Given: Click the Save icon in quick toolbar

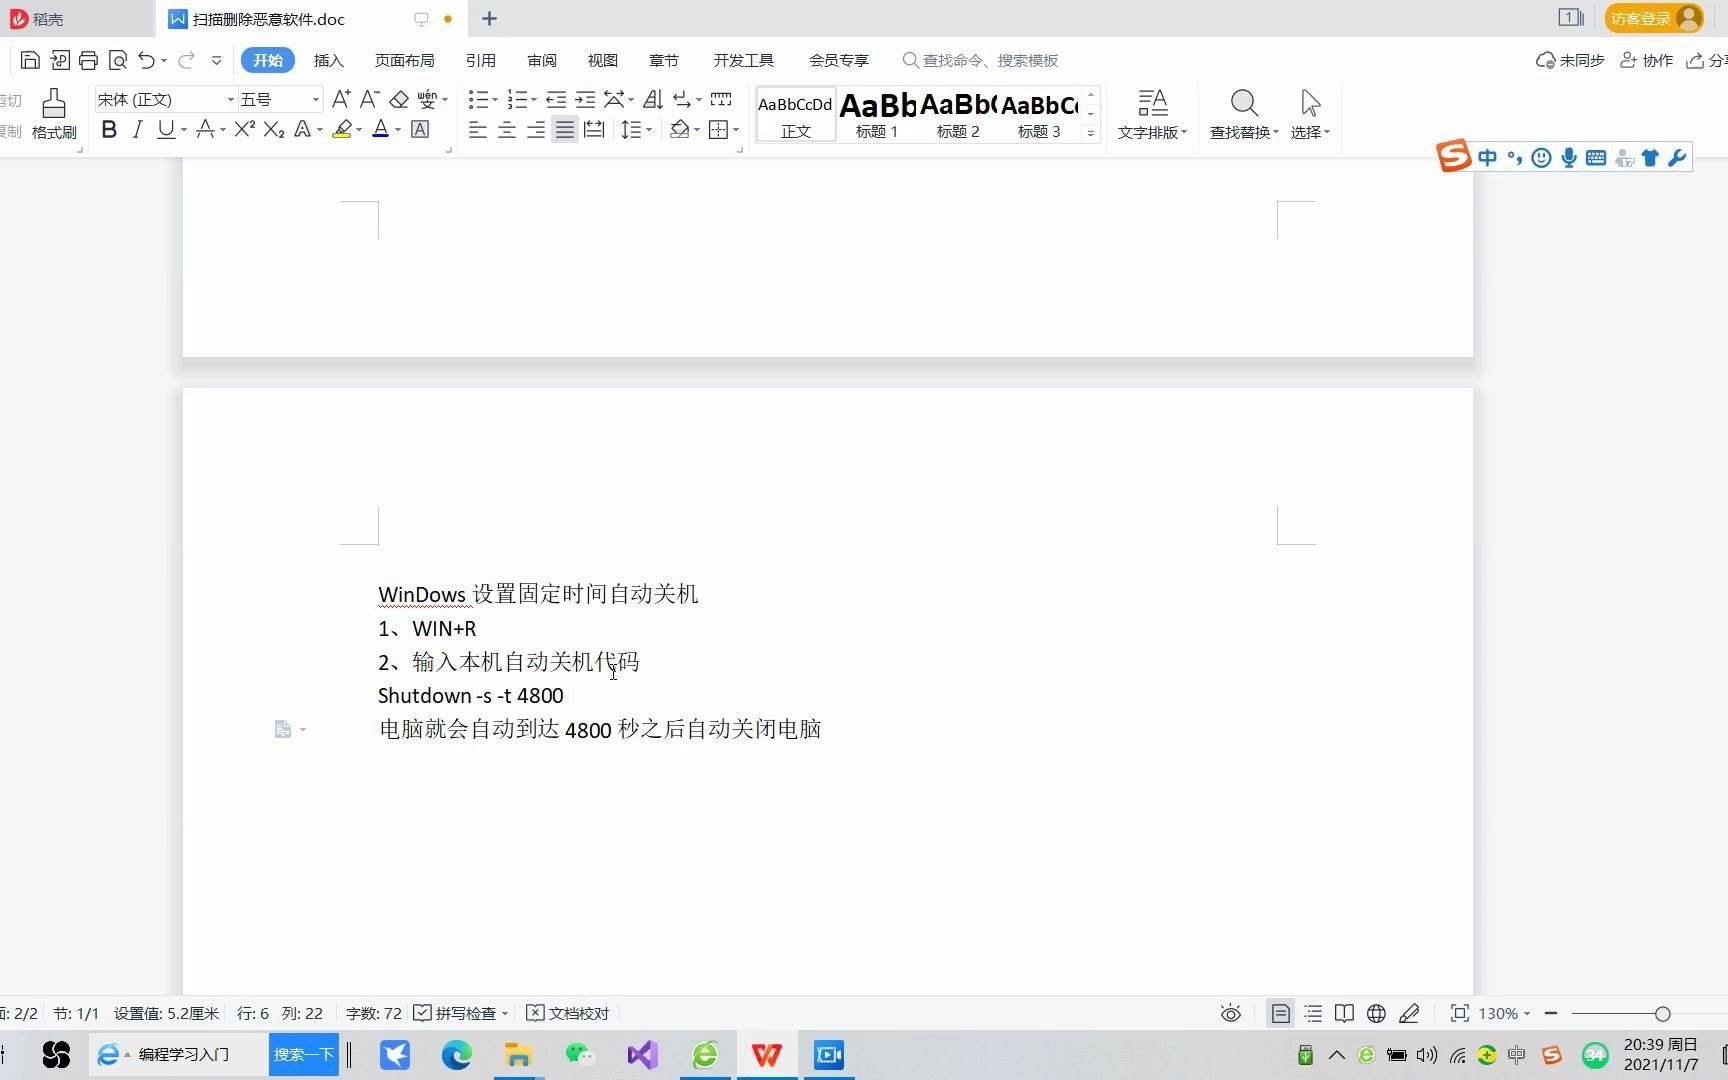Looking at the screenshot, I should pyautogui.click(x=30, y=60).
